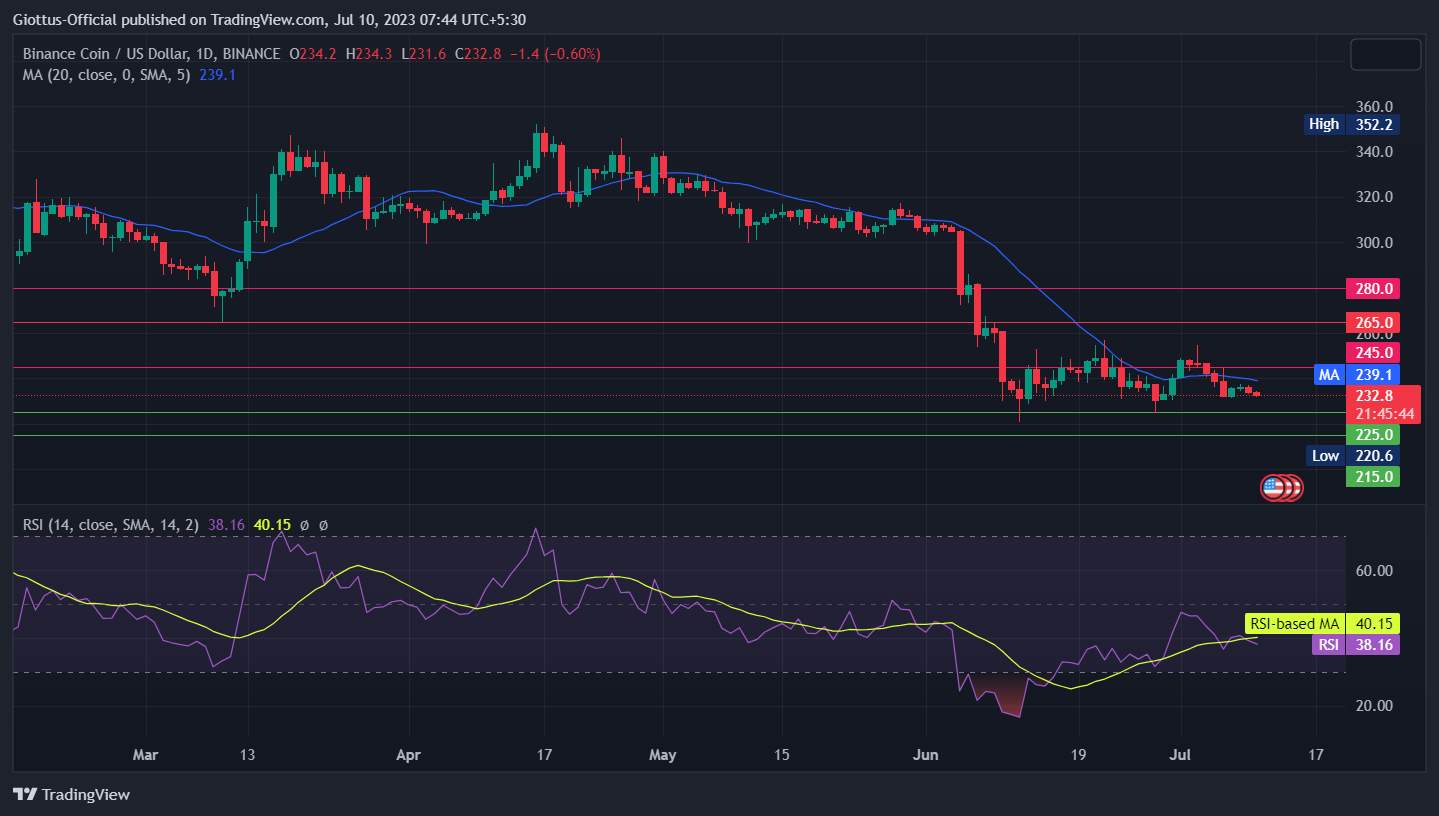
Task: Click the H234.3 high value in legend
Action: pyautogui.click(x=370, y=54)
